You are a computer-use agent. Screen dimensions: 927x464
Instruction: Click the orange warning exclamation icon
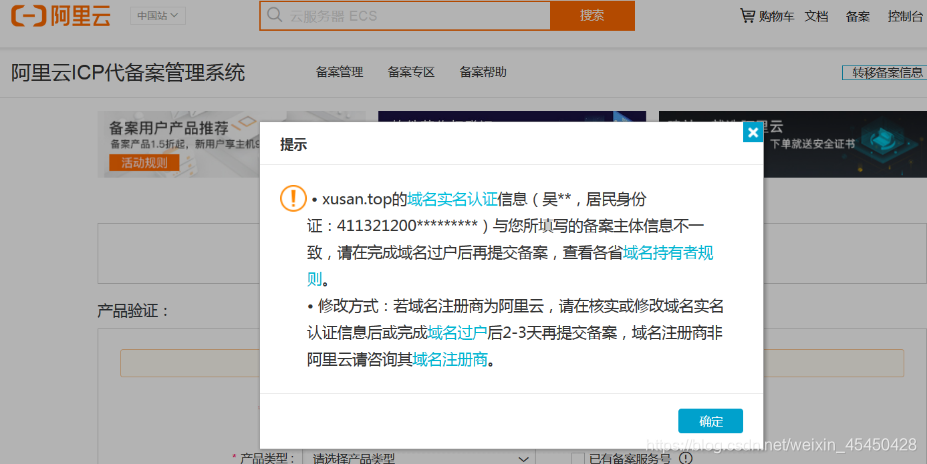(293, 199)
